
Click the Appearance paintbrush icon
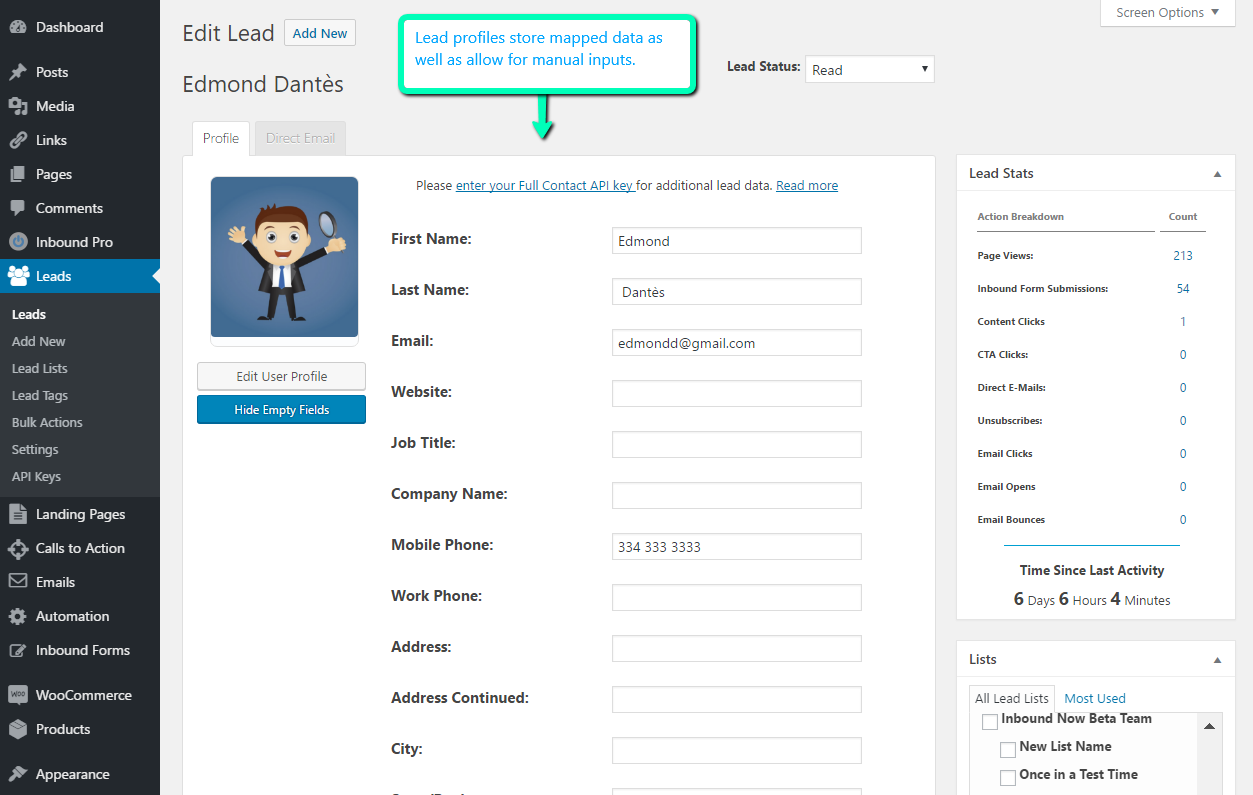(17, 774)
